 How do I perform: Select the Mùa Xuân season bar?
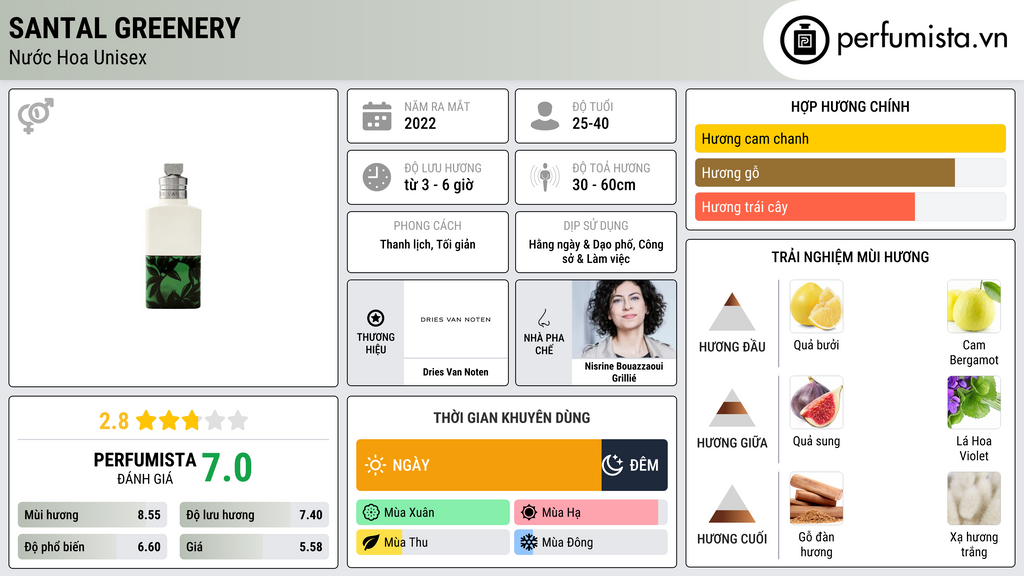(433, 513)
